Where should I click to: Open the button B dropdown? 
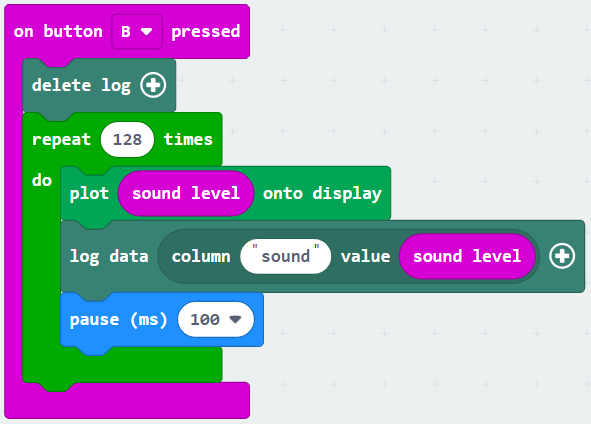137,32
